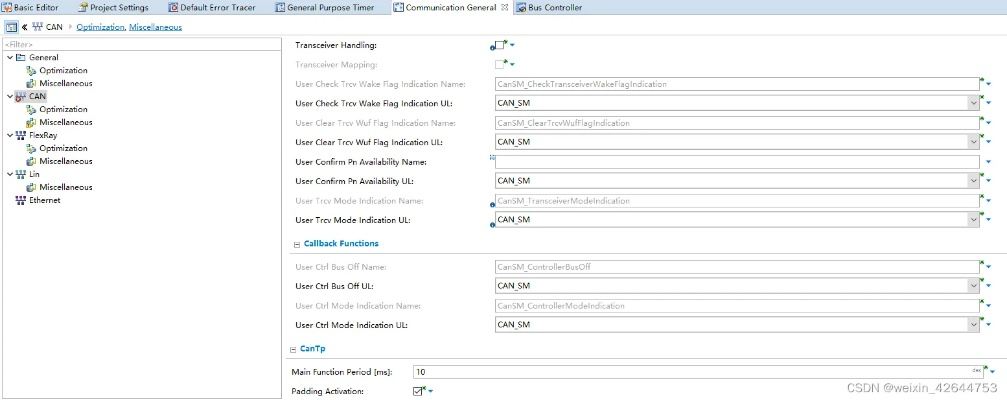
Task: Enable the Transceiver Handling checkbox
Action: 500,45
